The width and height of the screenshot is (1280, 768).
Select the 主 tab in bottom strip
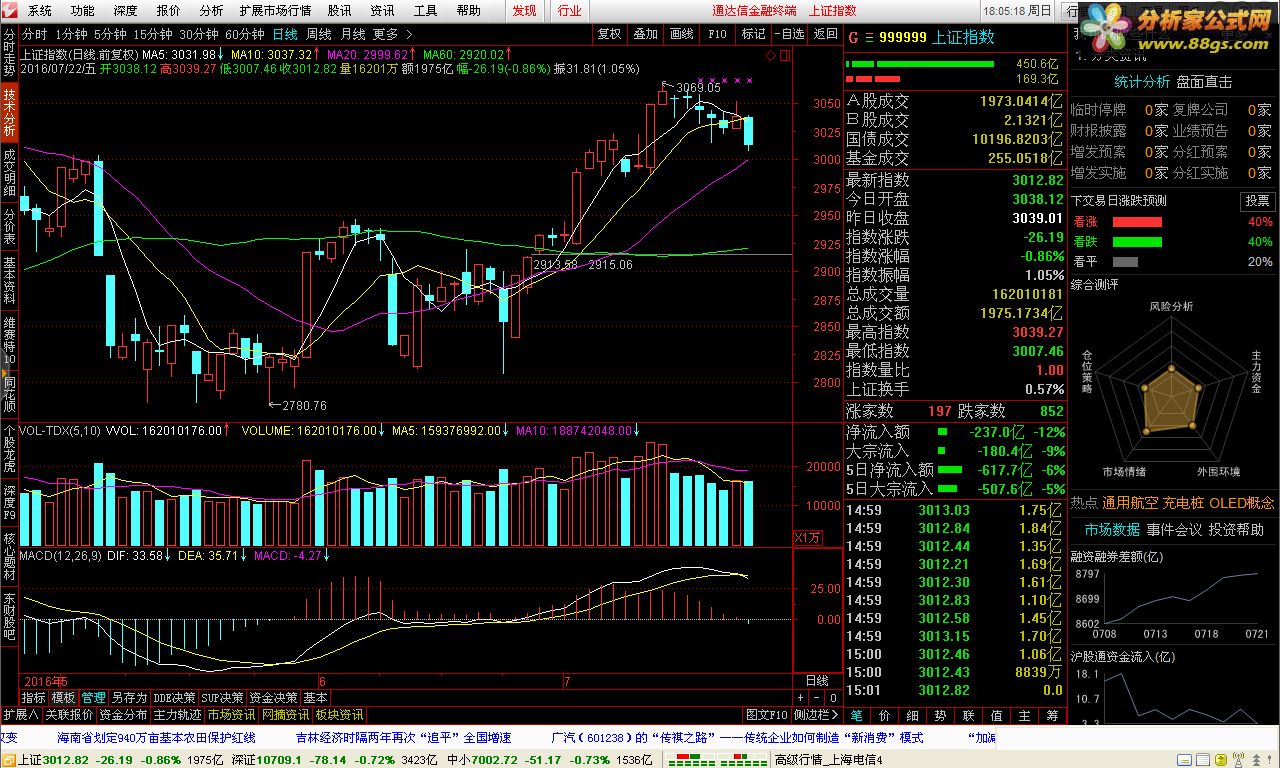[x=1024, y=716]
